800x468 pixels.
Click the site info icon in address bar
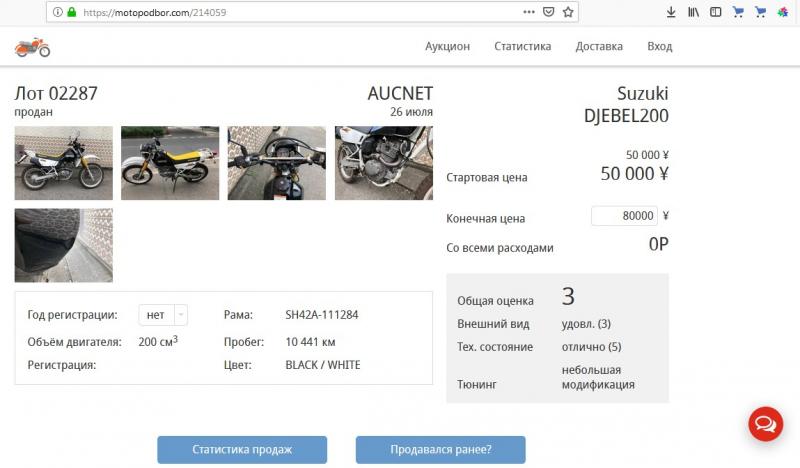(58, 12)
